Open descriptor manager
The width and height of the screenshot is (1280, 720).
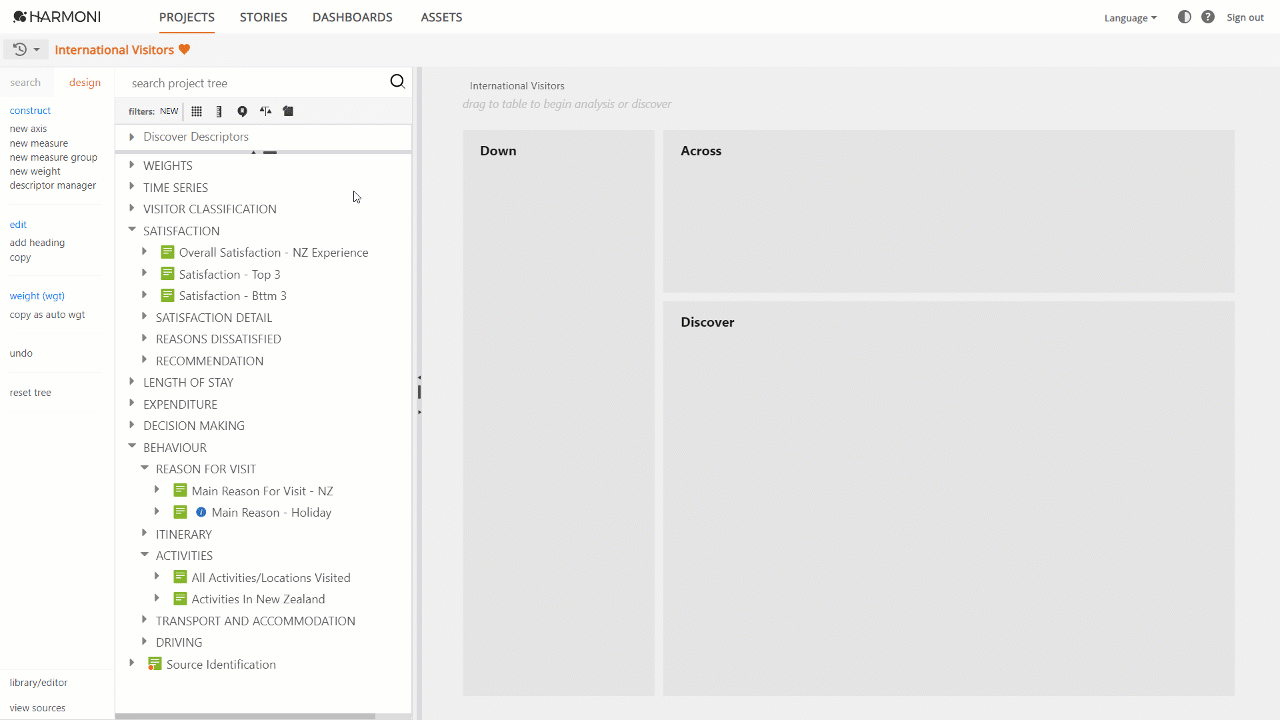point(53,185)
